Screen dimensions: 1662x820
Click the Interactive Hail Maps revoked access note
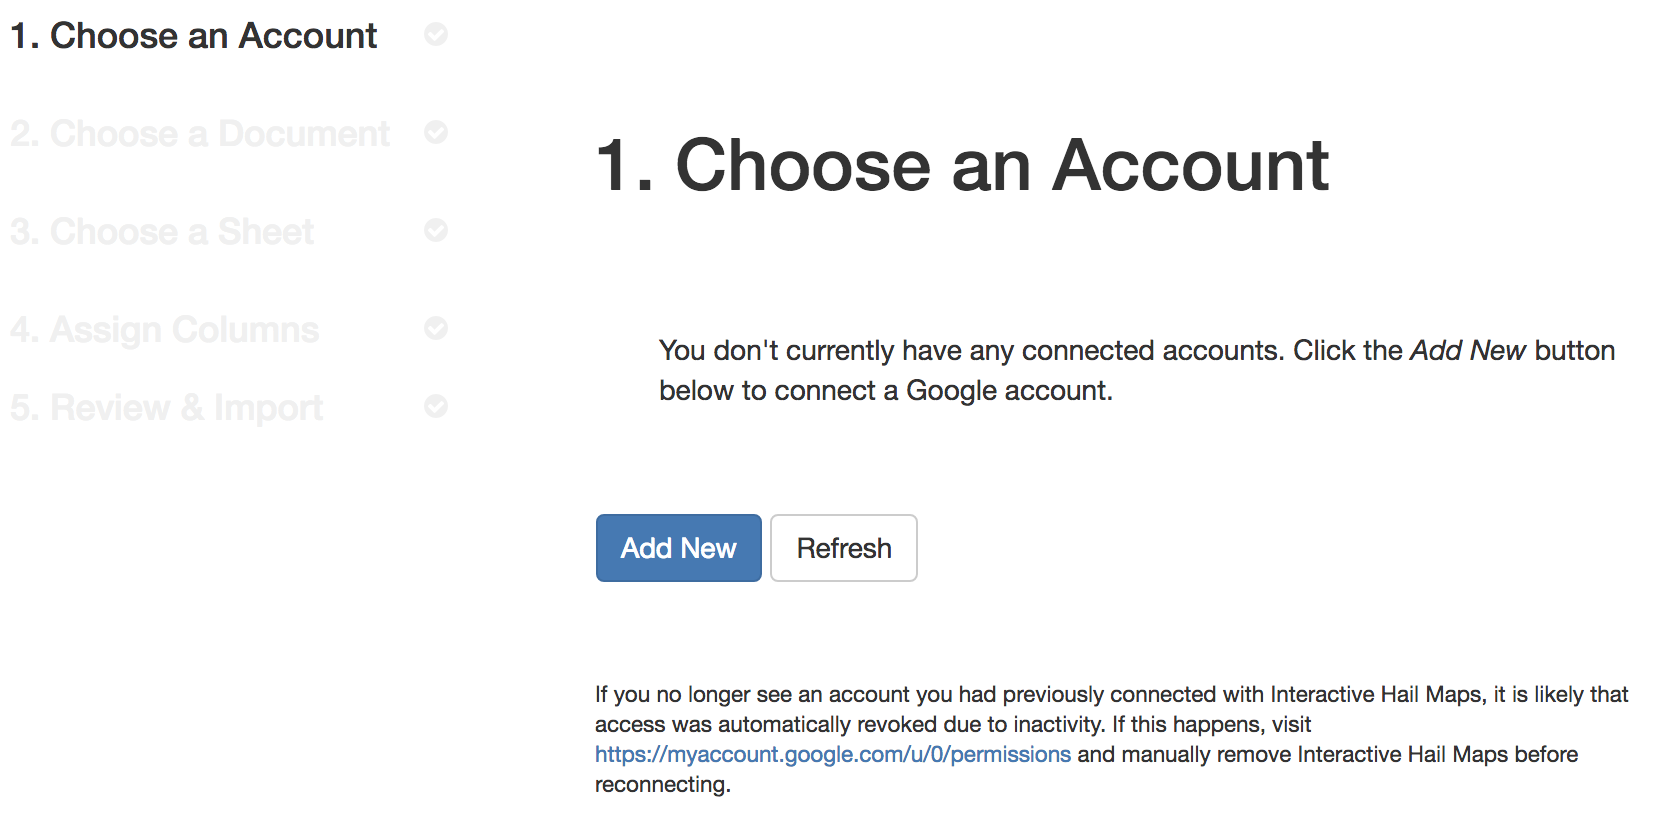point(1112,739)
